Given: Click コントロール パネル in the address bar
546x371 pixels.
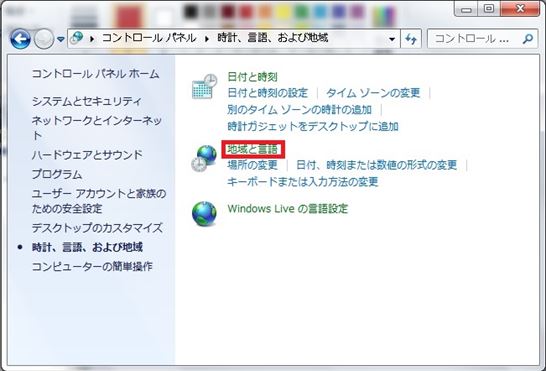Looking at the screenshot, I should click(149, 38).
